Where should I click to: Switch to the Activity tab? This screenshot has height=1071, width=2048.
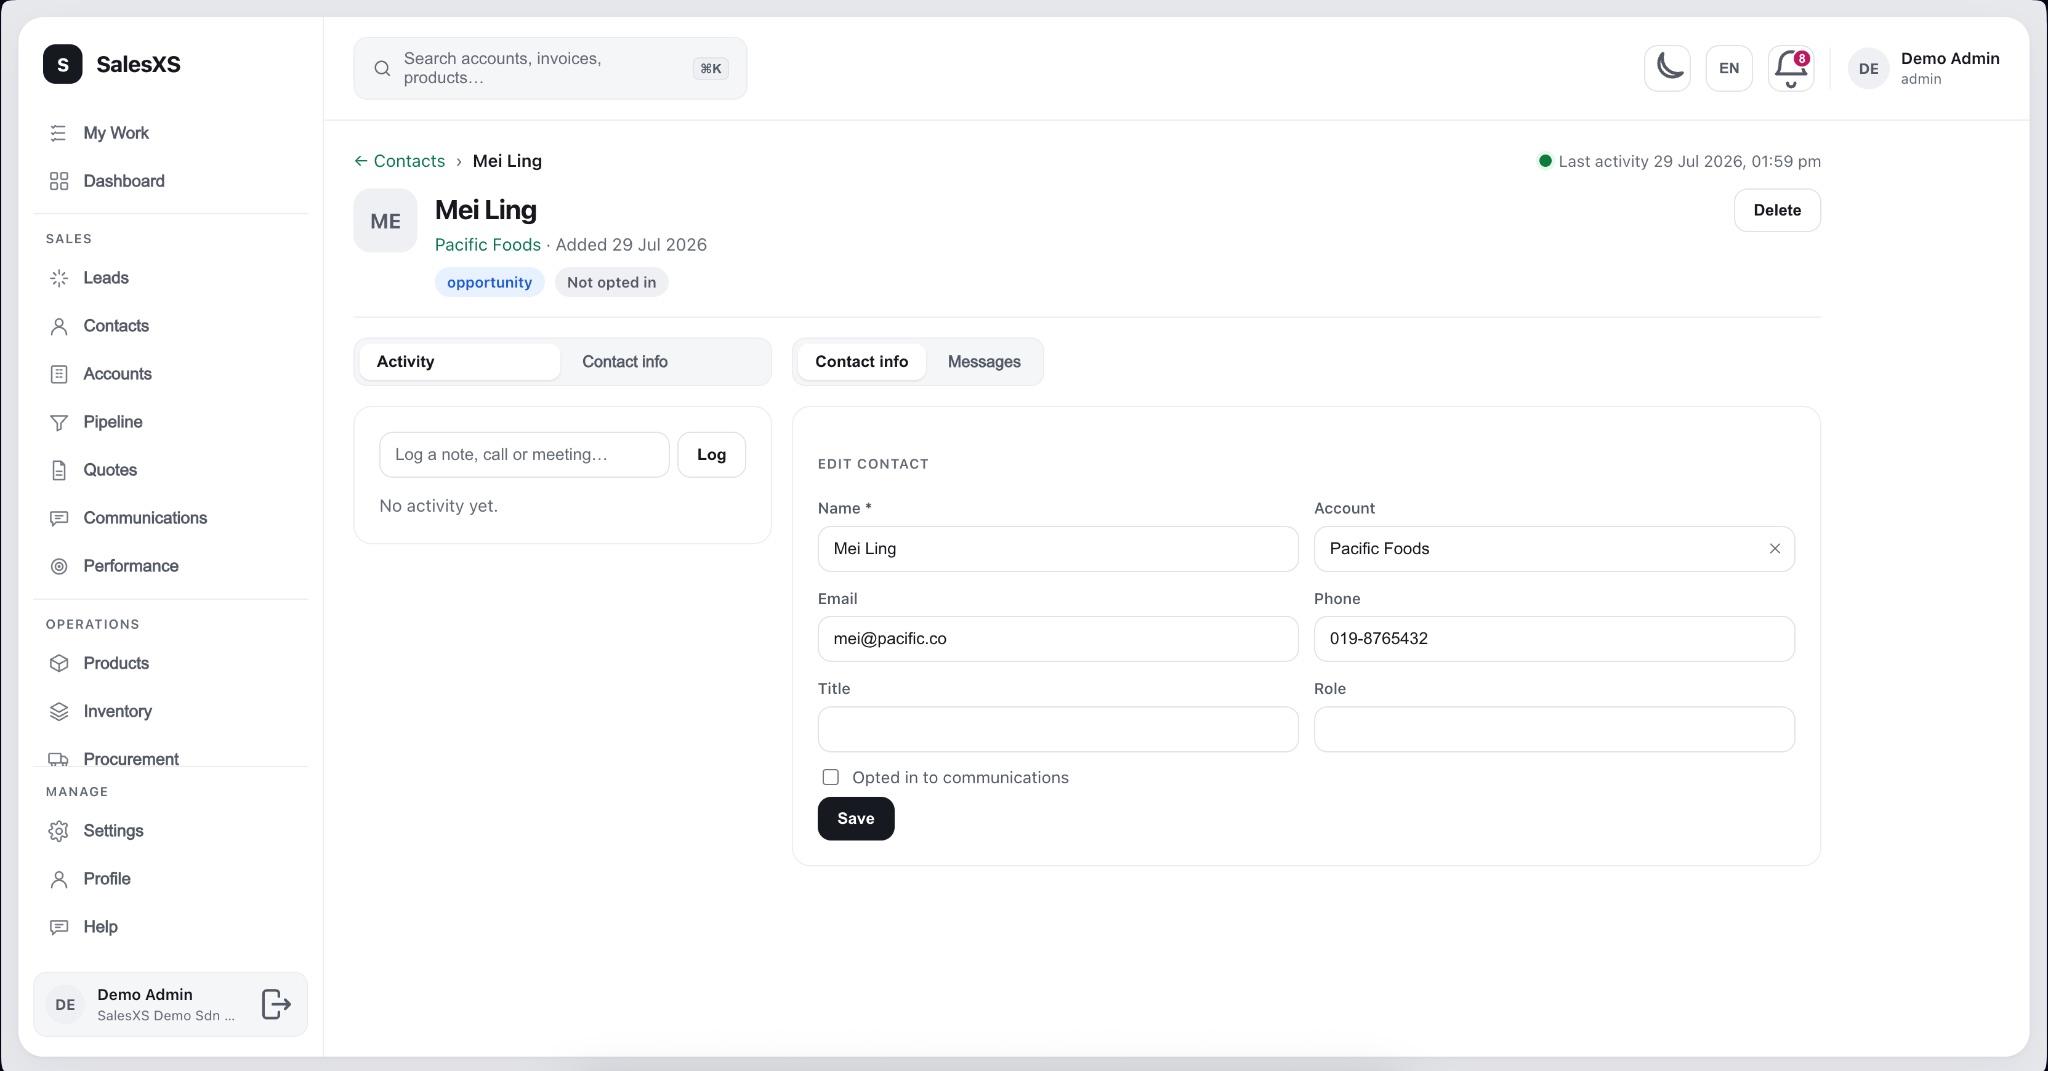(460, 362)
